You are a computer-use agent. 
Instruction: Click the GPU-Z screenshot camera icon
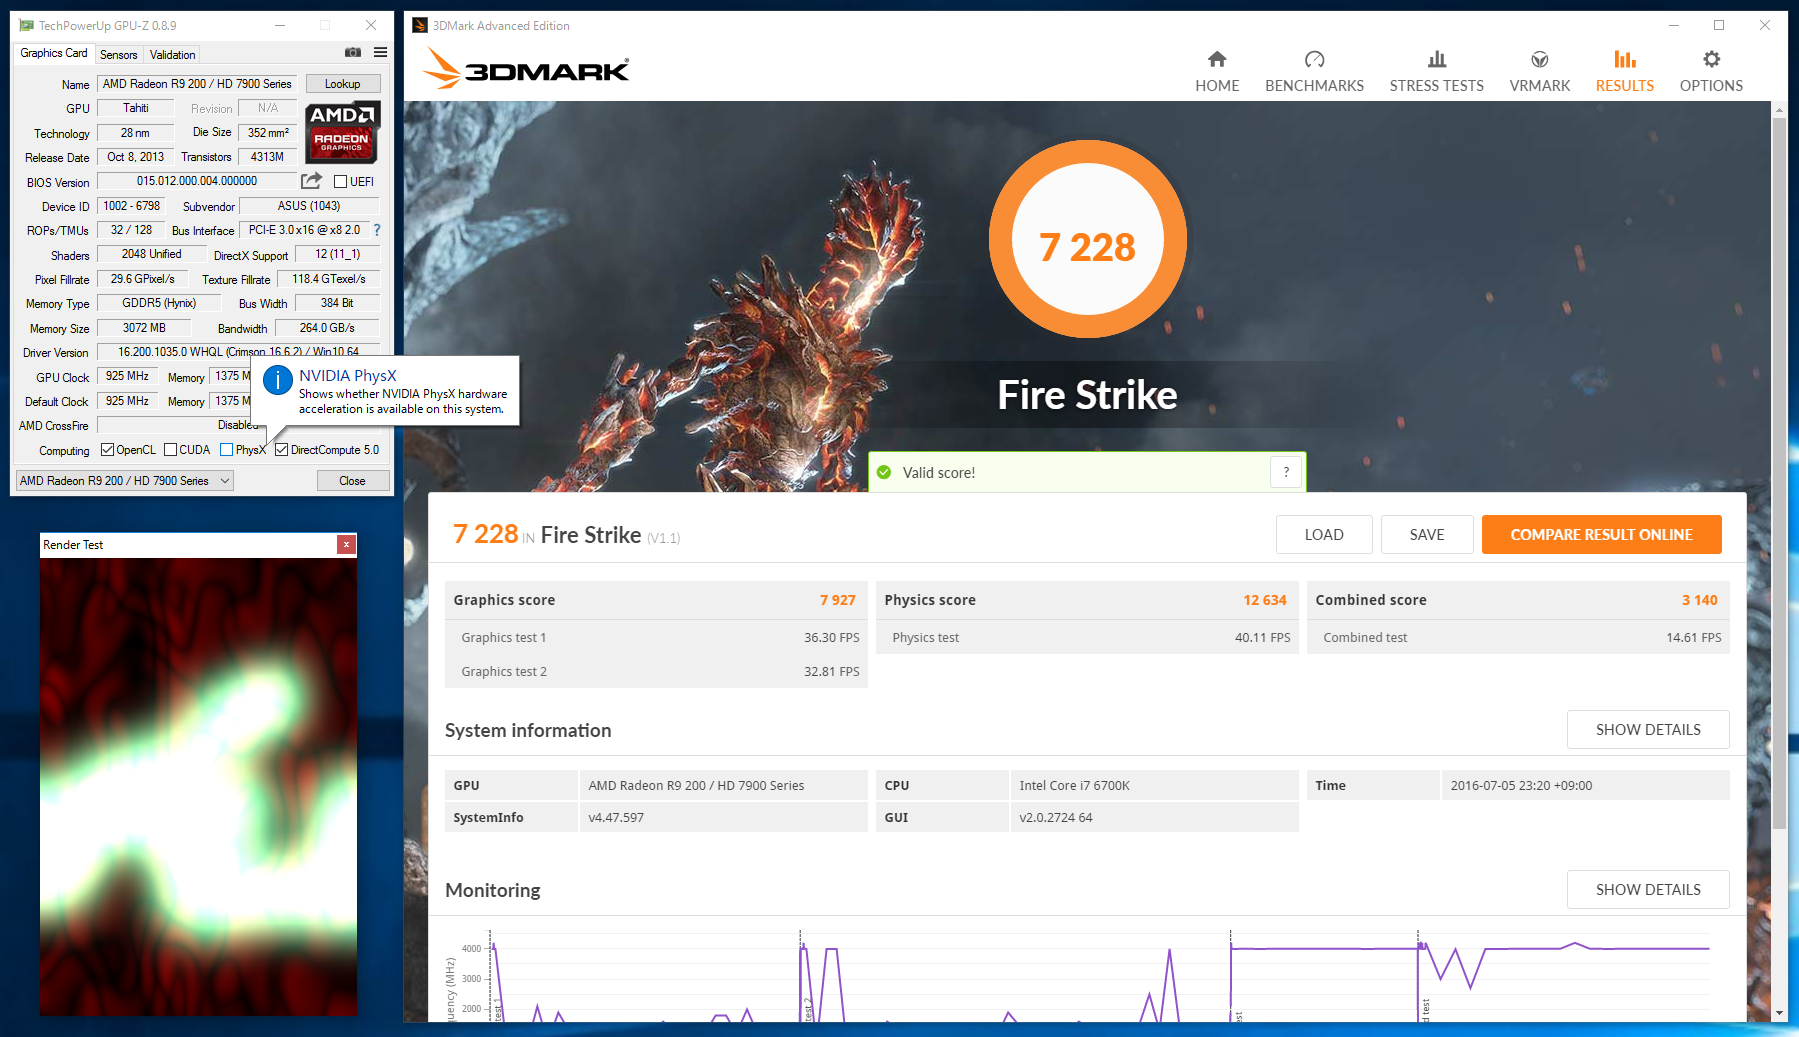[x=353, y=52]
